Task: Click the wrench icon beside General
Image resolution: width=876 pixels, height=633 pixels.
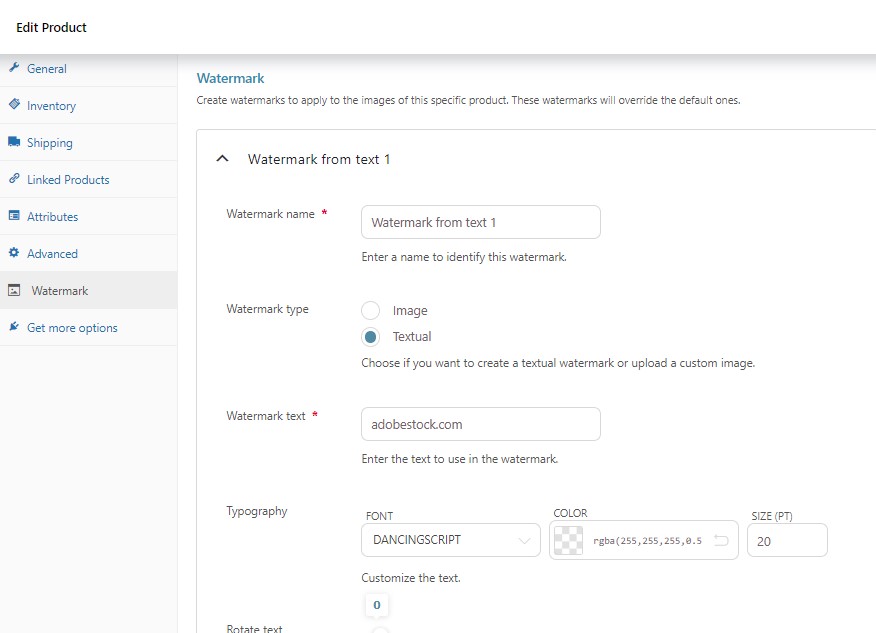Action: (14, 68)
